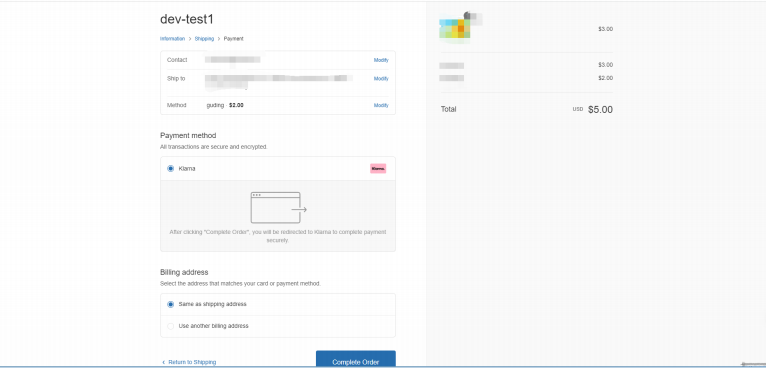Image resolution: width=766 pixels, height=369 pixels.
Task: Click Modify link for Ship to
Action: (x=381, y=79)
